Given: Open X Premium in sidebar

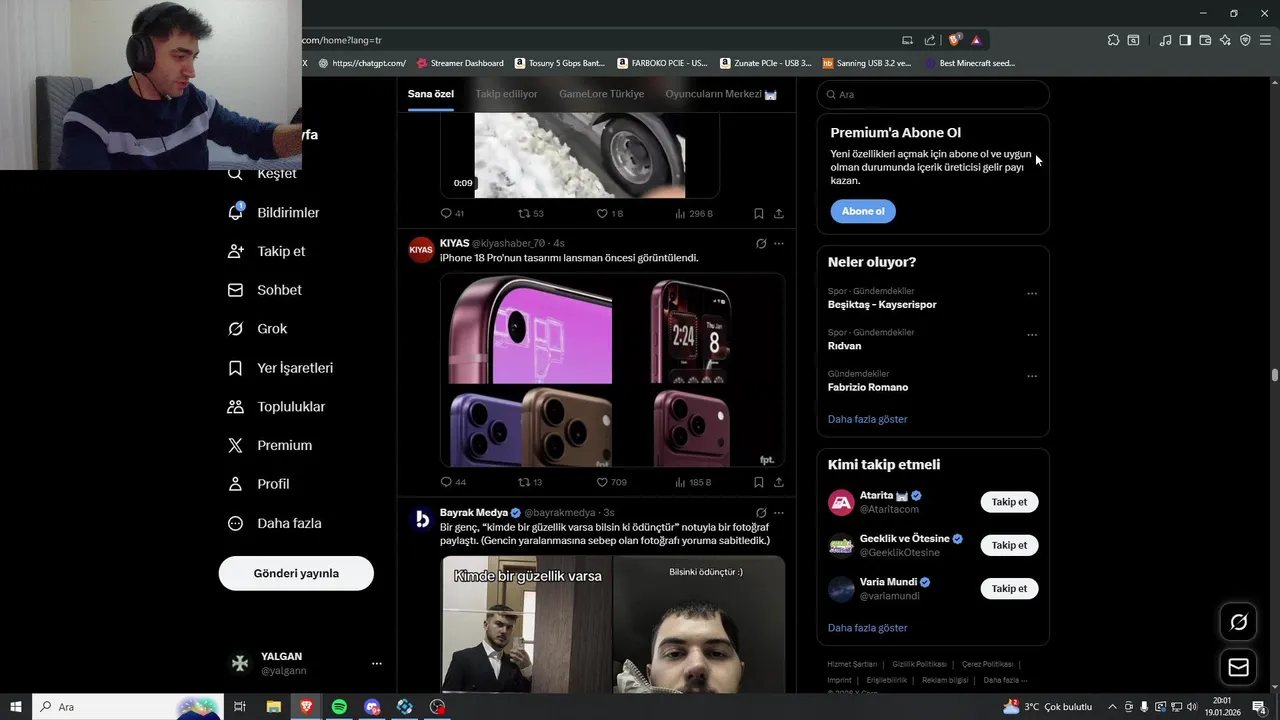Looking at the screenshot, I should coord(270,445).
